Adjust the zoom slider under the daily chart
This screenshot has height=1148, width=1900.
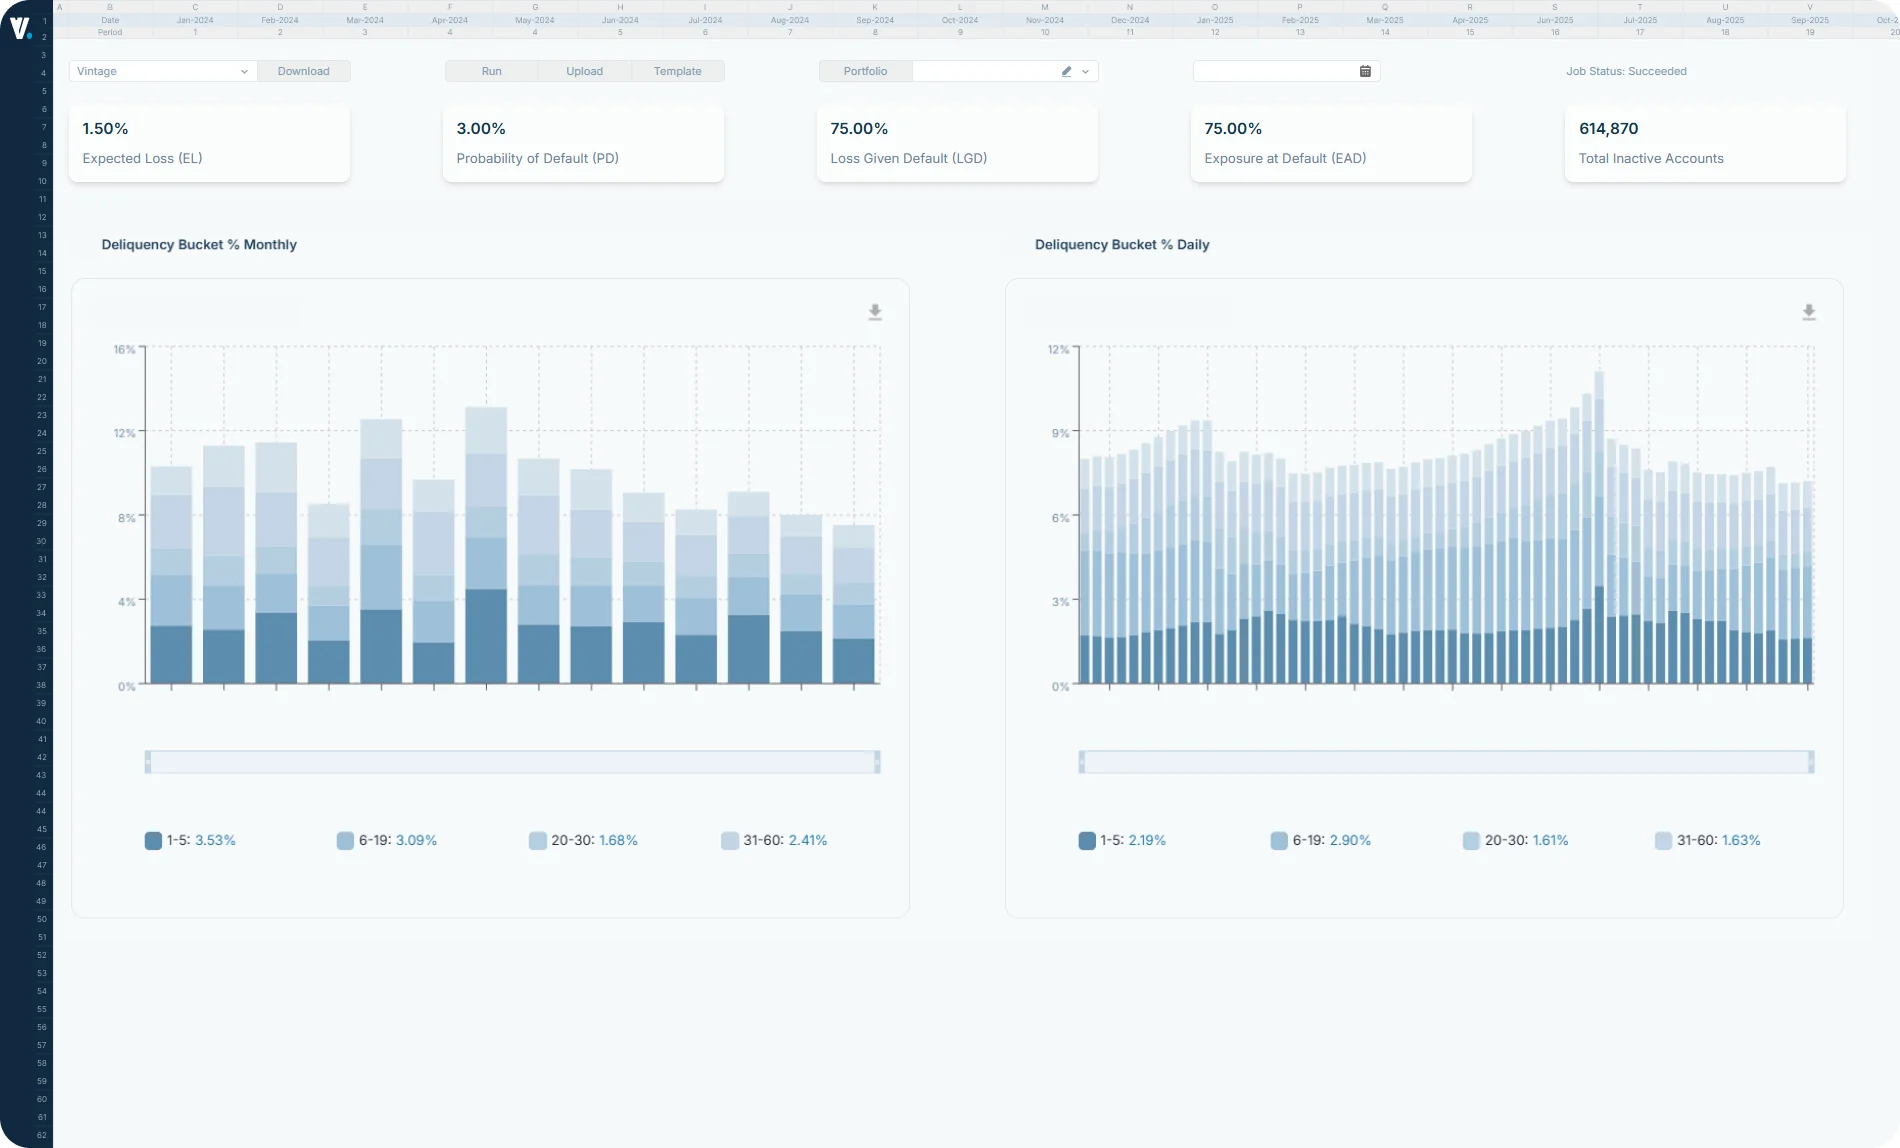coord(1445,761)
